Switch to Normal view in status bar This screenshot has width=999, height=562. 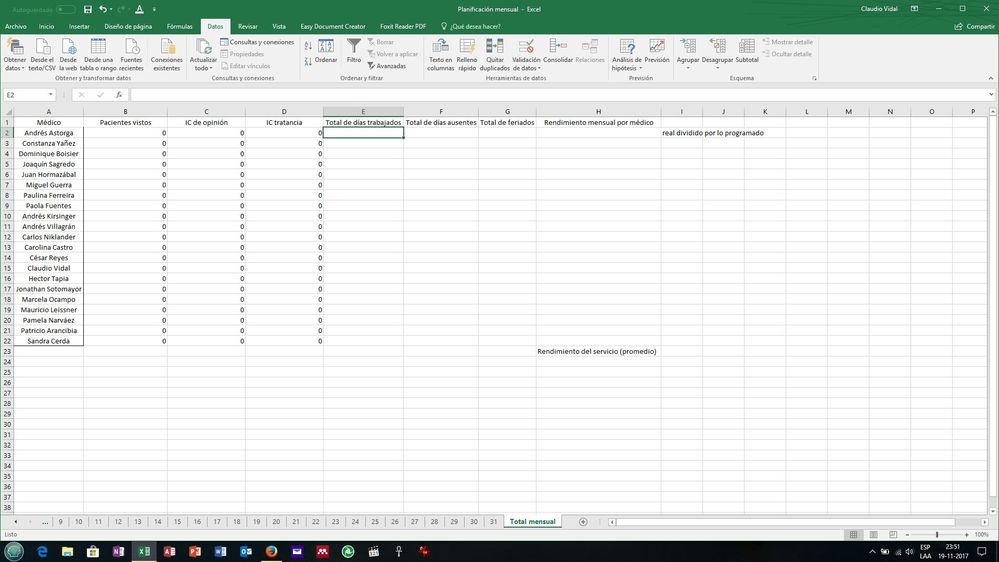point(853,535)
